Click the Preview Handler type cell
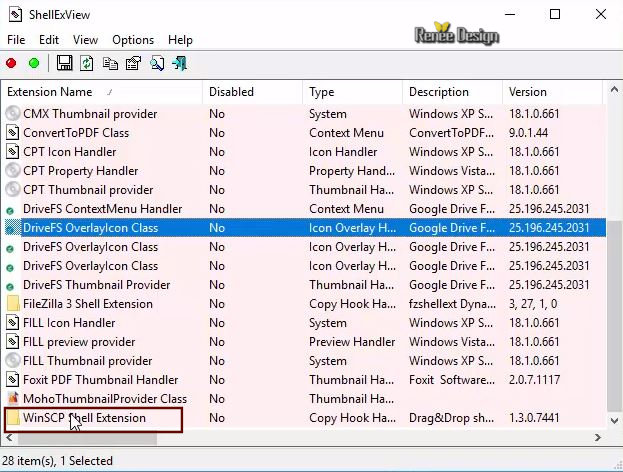Screen dimensions: 623x472 coord(352,342)
